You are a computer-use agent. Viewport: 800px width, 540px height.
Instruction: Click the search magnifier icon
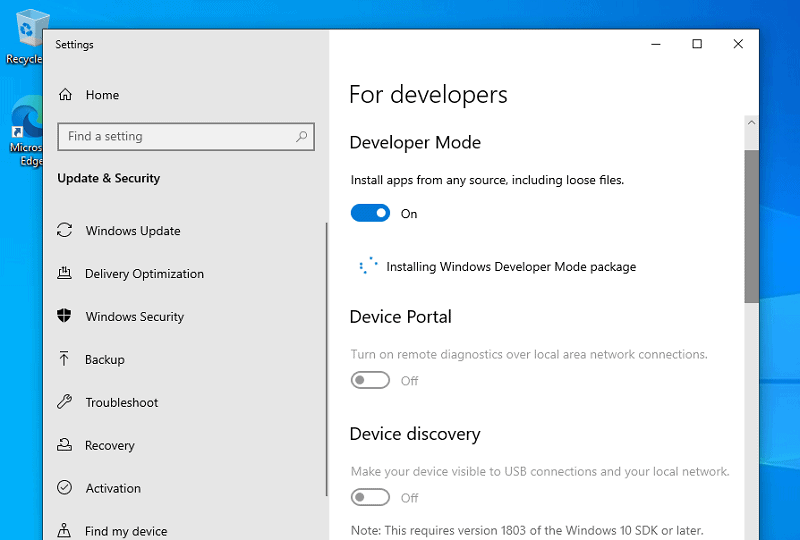(x=302, y=136)
